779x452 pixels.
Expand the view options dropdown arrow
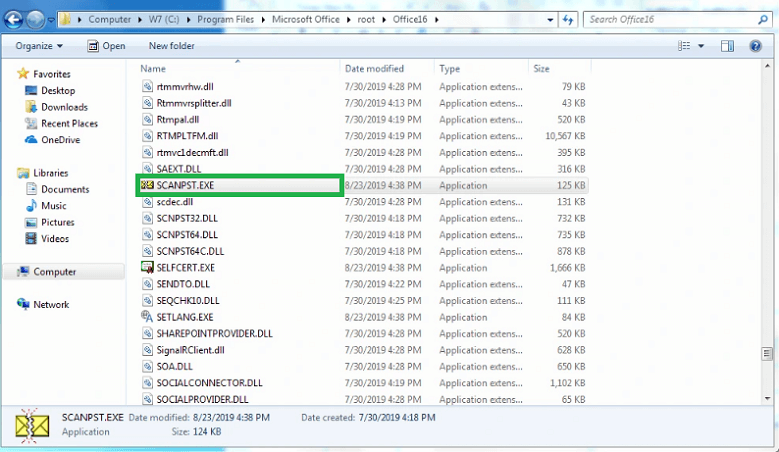701,46
